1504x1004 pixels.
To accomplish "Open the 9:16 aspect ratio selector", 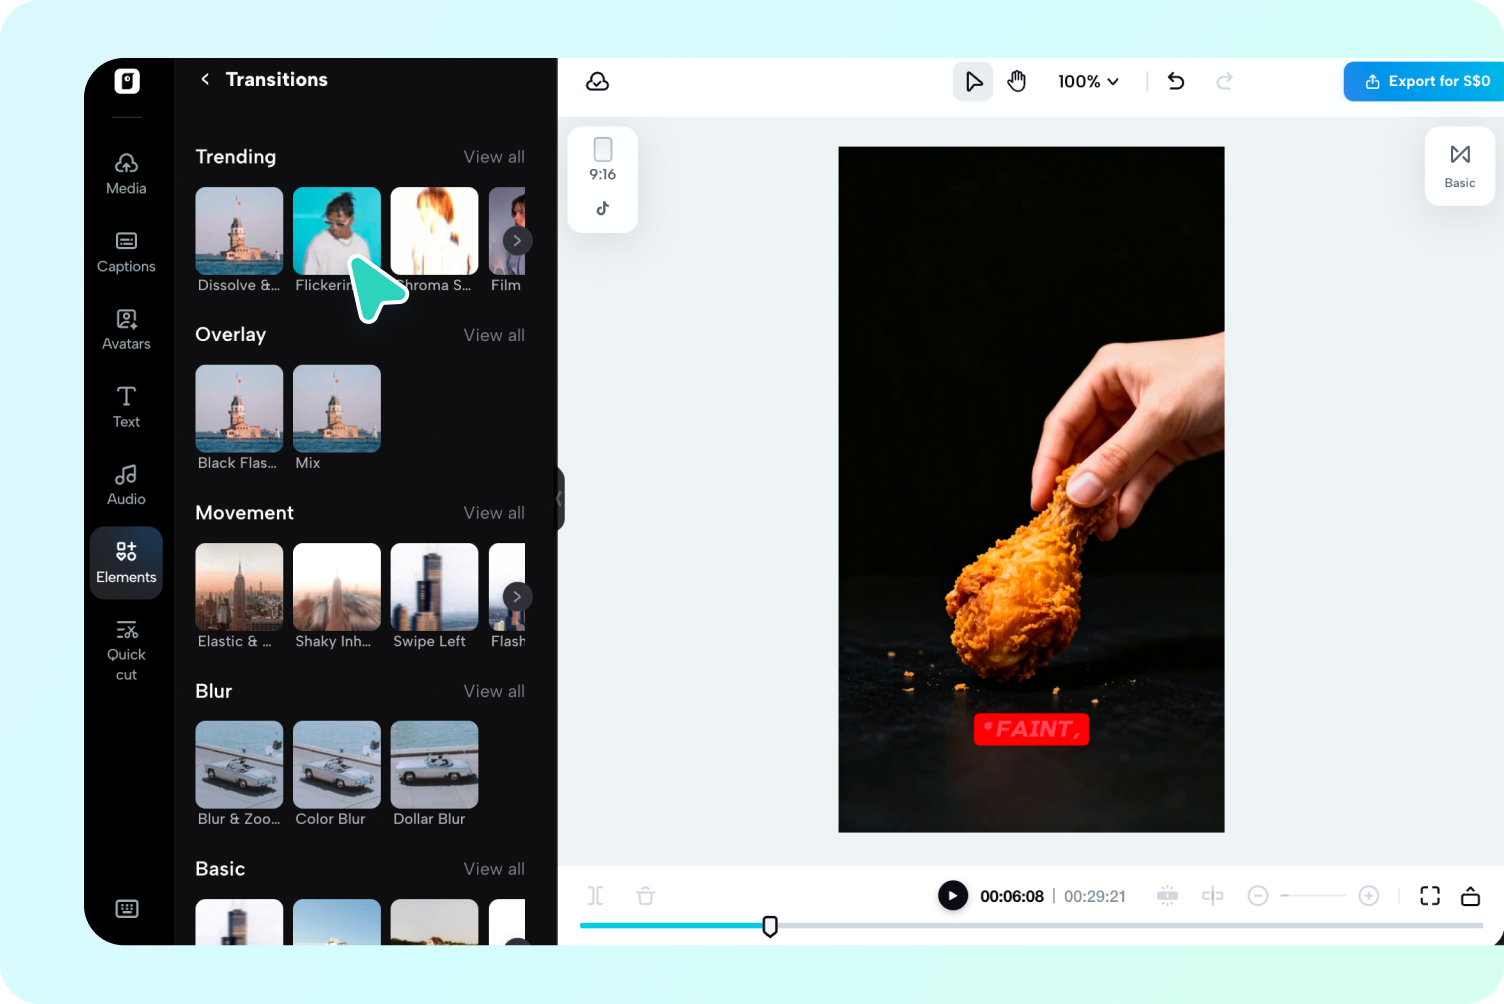I will 603,179.
